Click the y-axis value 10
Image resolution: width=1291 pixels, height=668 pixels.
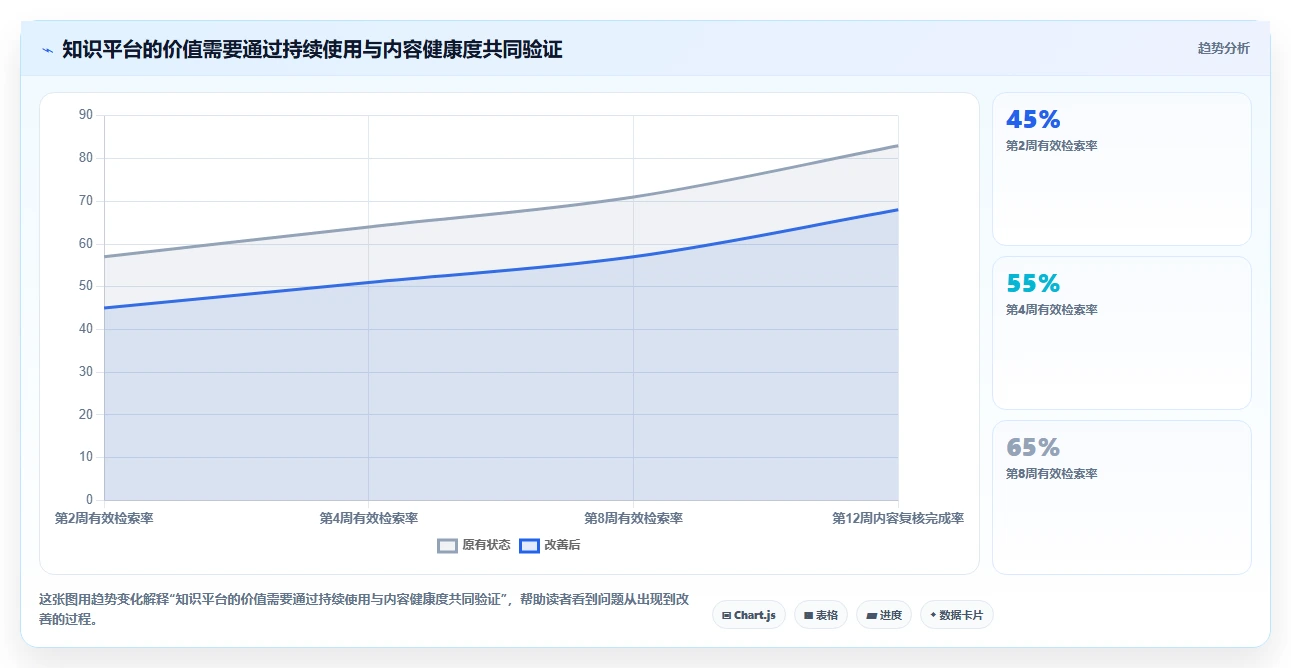click(x=85, y=457)
